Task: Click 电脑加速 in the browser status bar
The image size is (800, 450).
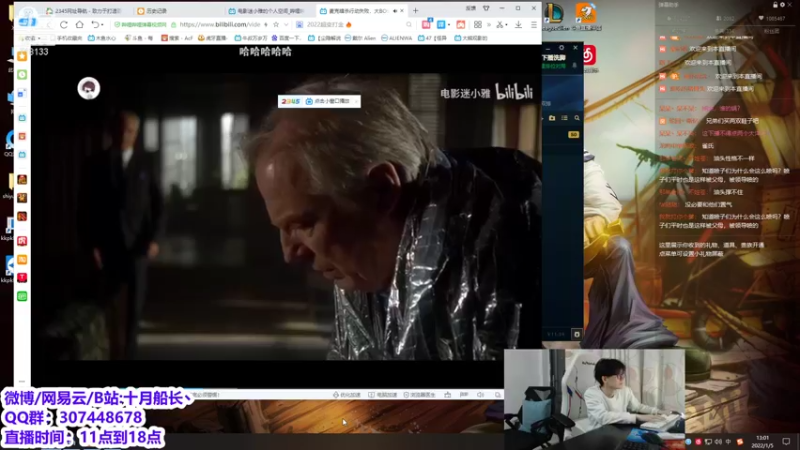Action: click(383, 395)
